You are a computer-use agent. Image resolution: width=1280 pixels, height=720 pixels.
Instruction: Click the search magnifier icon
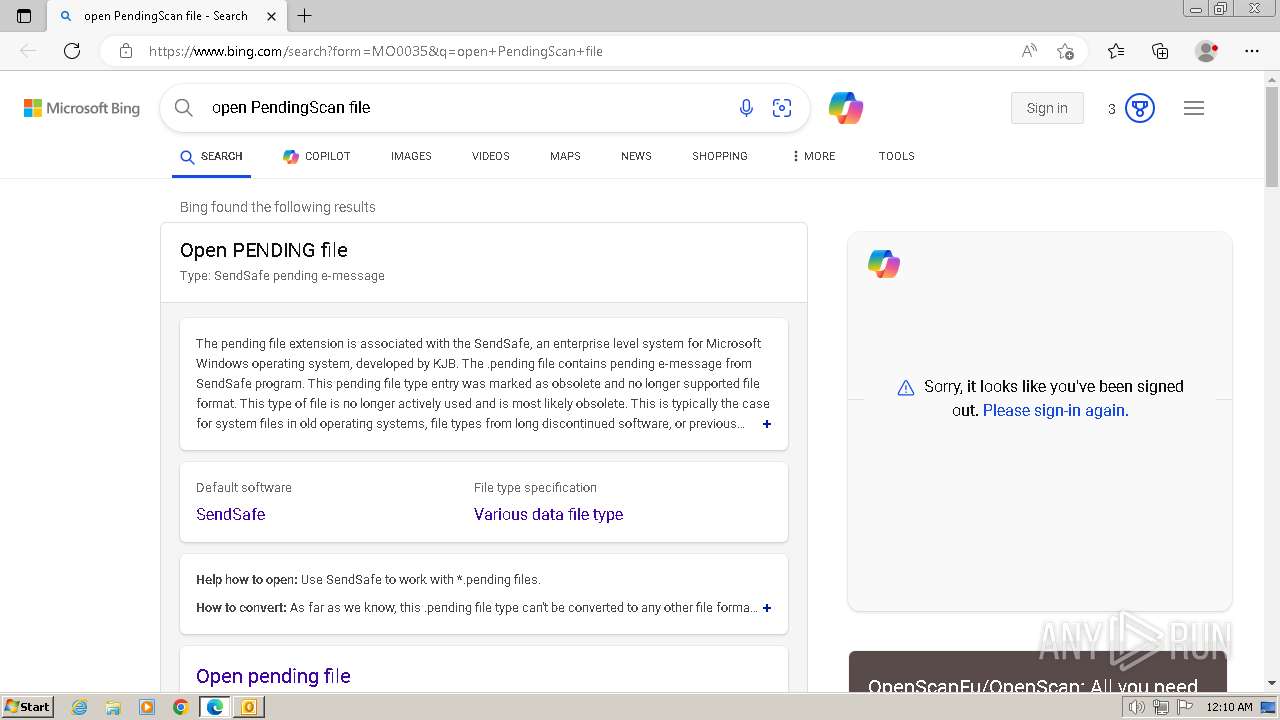coord(184,108)
